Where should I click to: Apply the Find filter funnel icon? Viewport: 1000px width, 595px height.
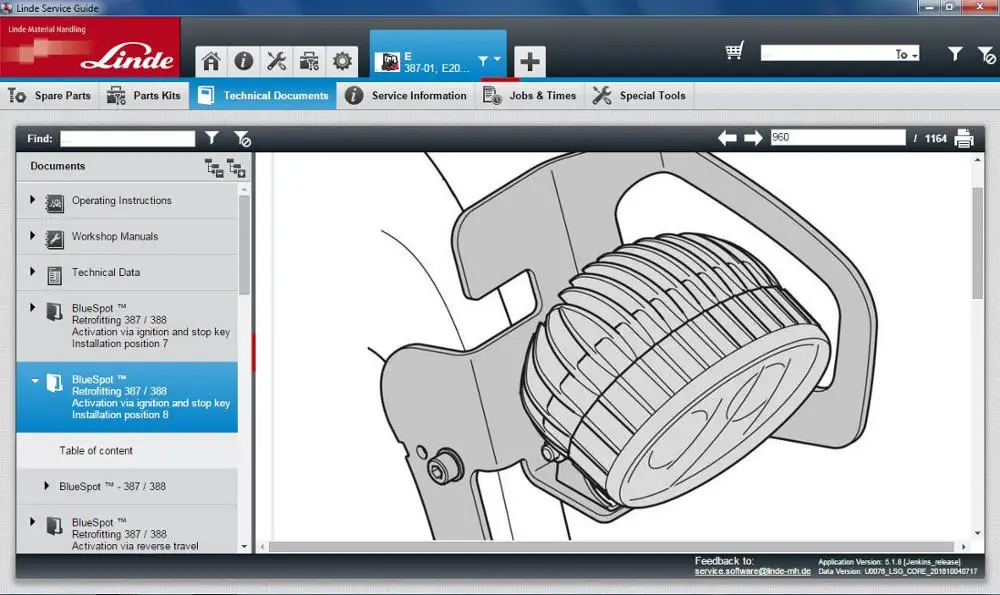tap(212, 139)
